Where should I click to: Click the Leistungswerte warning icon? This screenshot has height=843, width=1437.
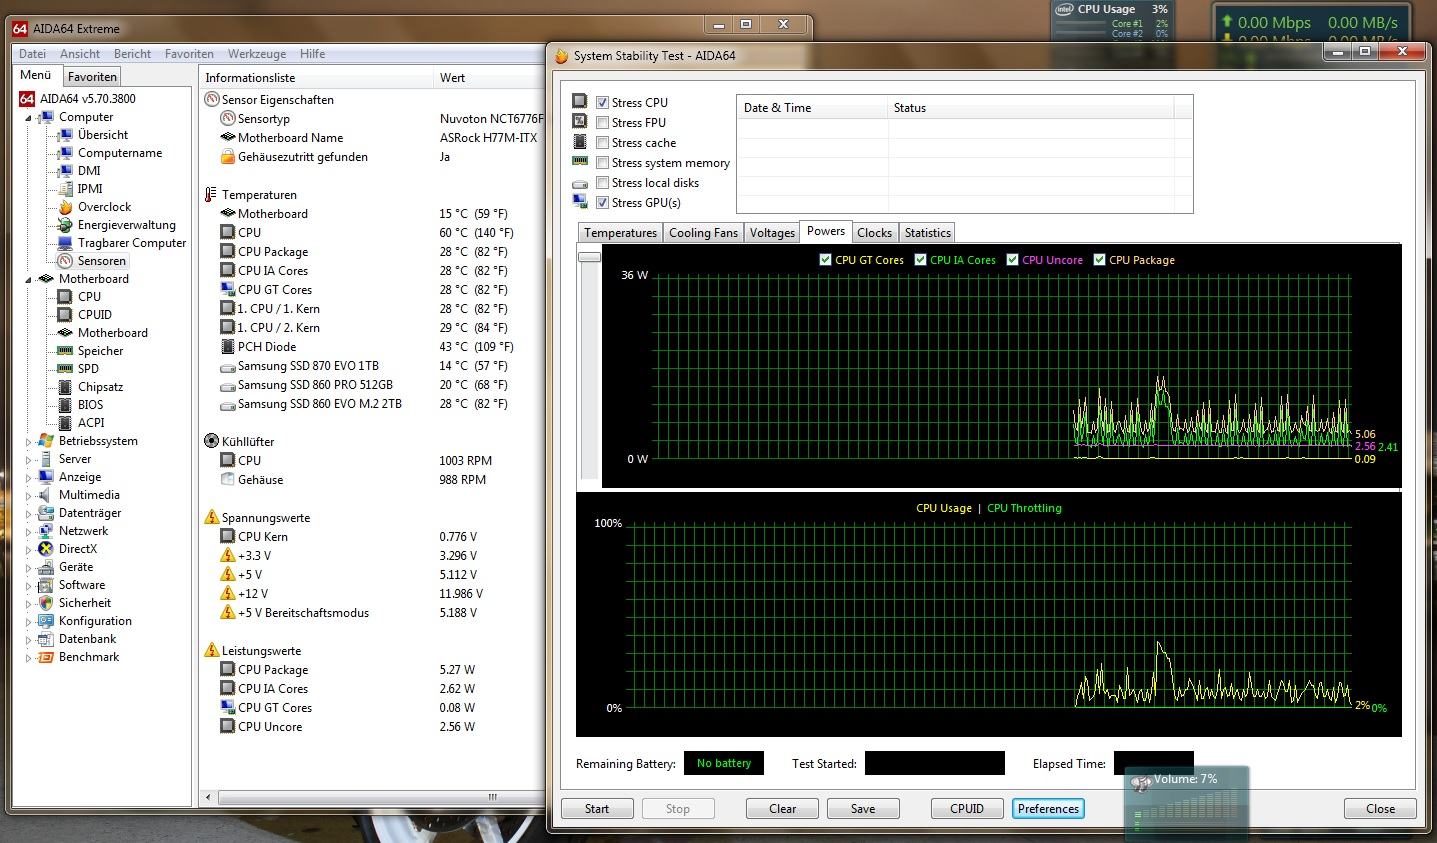(x=211, y=651)
